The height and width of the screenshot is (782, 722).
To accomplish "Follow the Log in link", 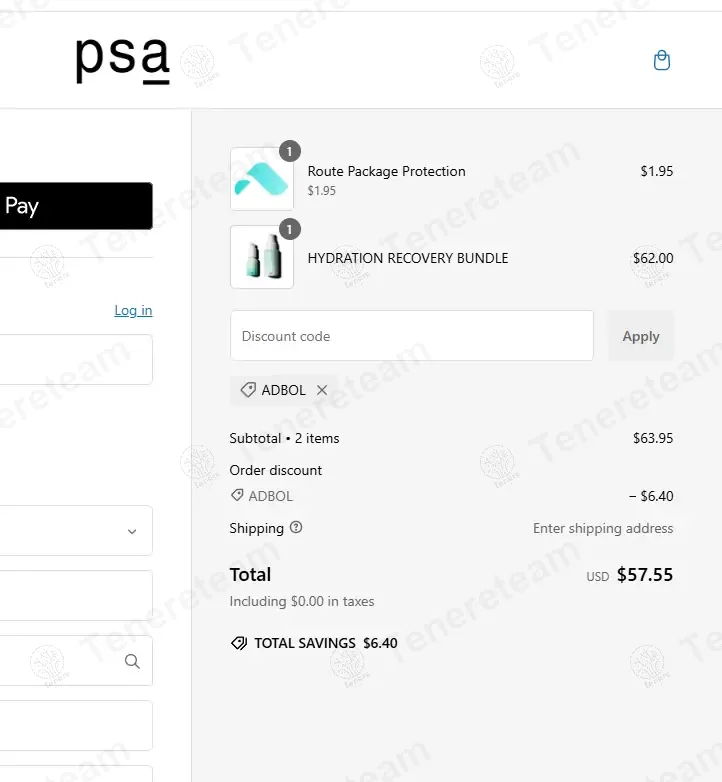I will [133, 310].
